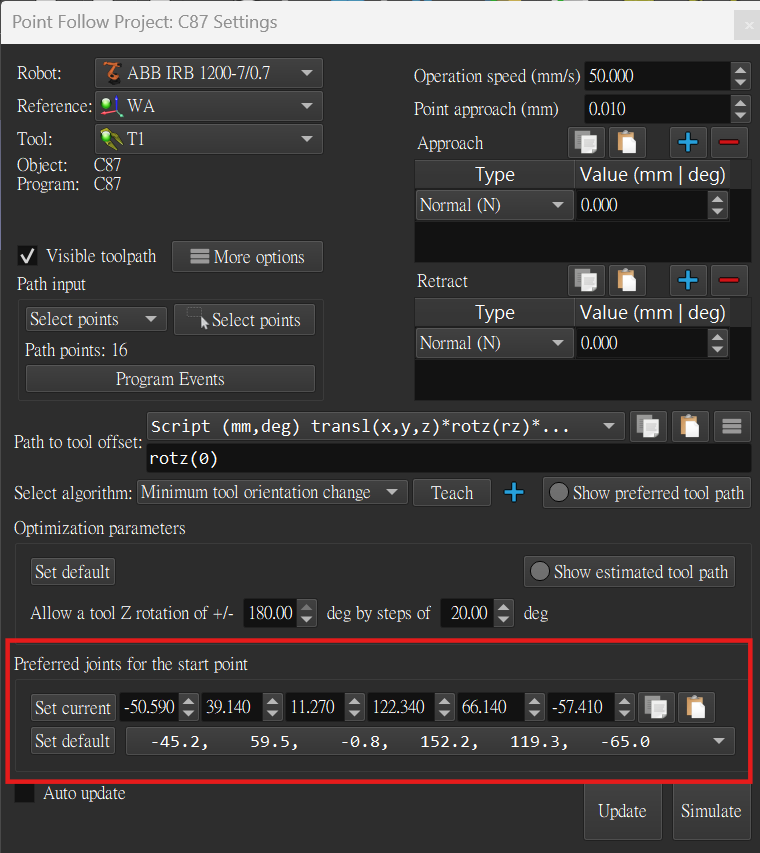Open the Tool T1 dropdown
760x853 pixels.
coord(209,139)
